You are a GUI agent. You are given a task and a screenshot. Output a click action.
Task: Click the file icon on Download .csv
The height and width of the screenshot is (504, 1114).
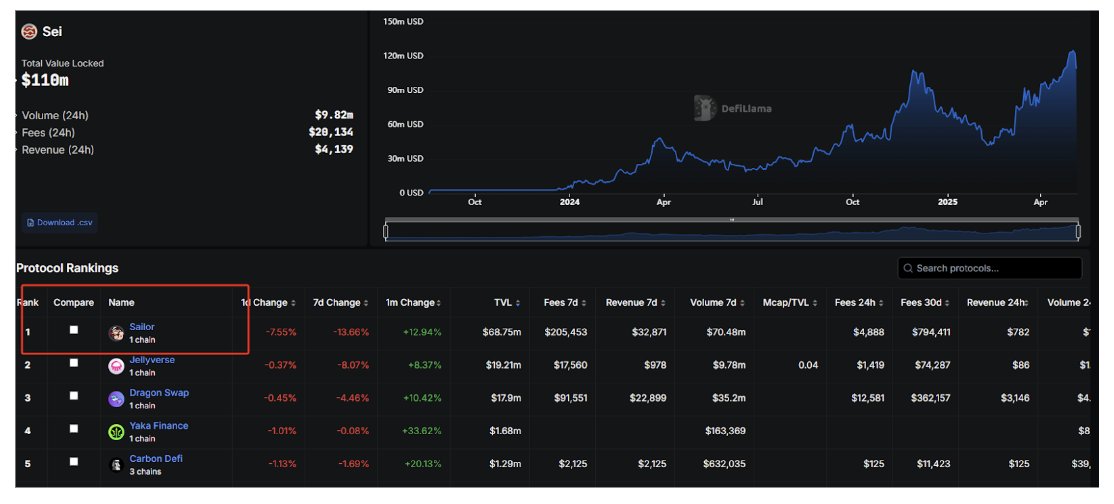tap(31, 222)
